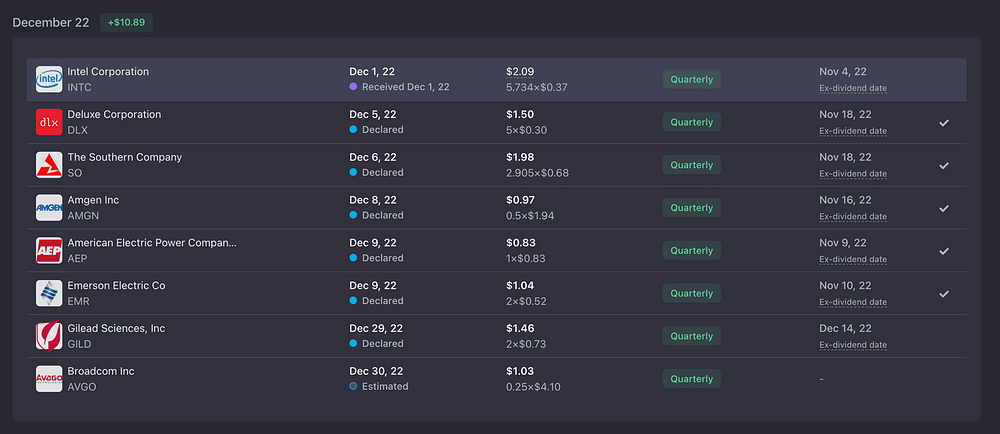
Task: Click the Dec 14, 22 ex-dividend date
Action: pyautogui.click(x=846, y=328)
